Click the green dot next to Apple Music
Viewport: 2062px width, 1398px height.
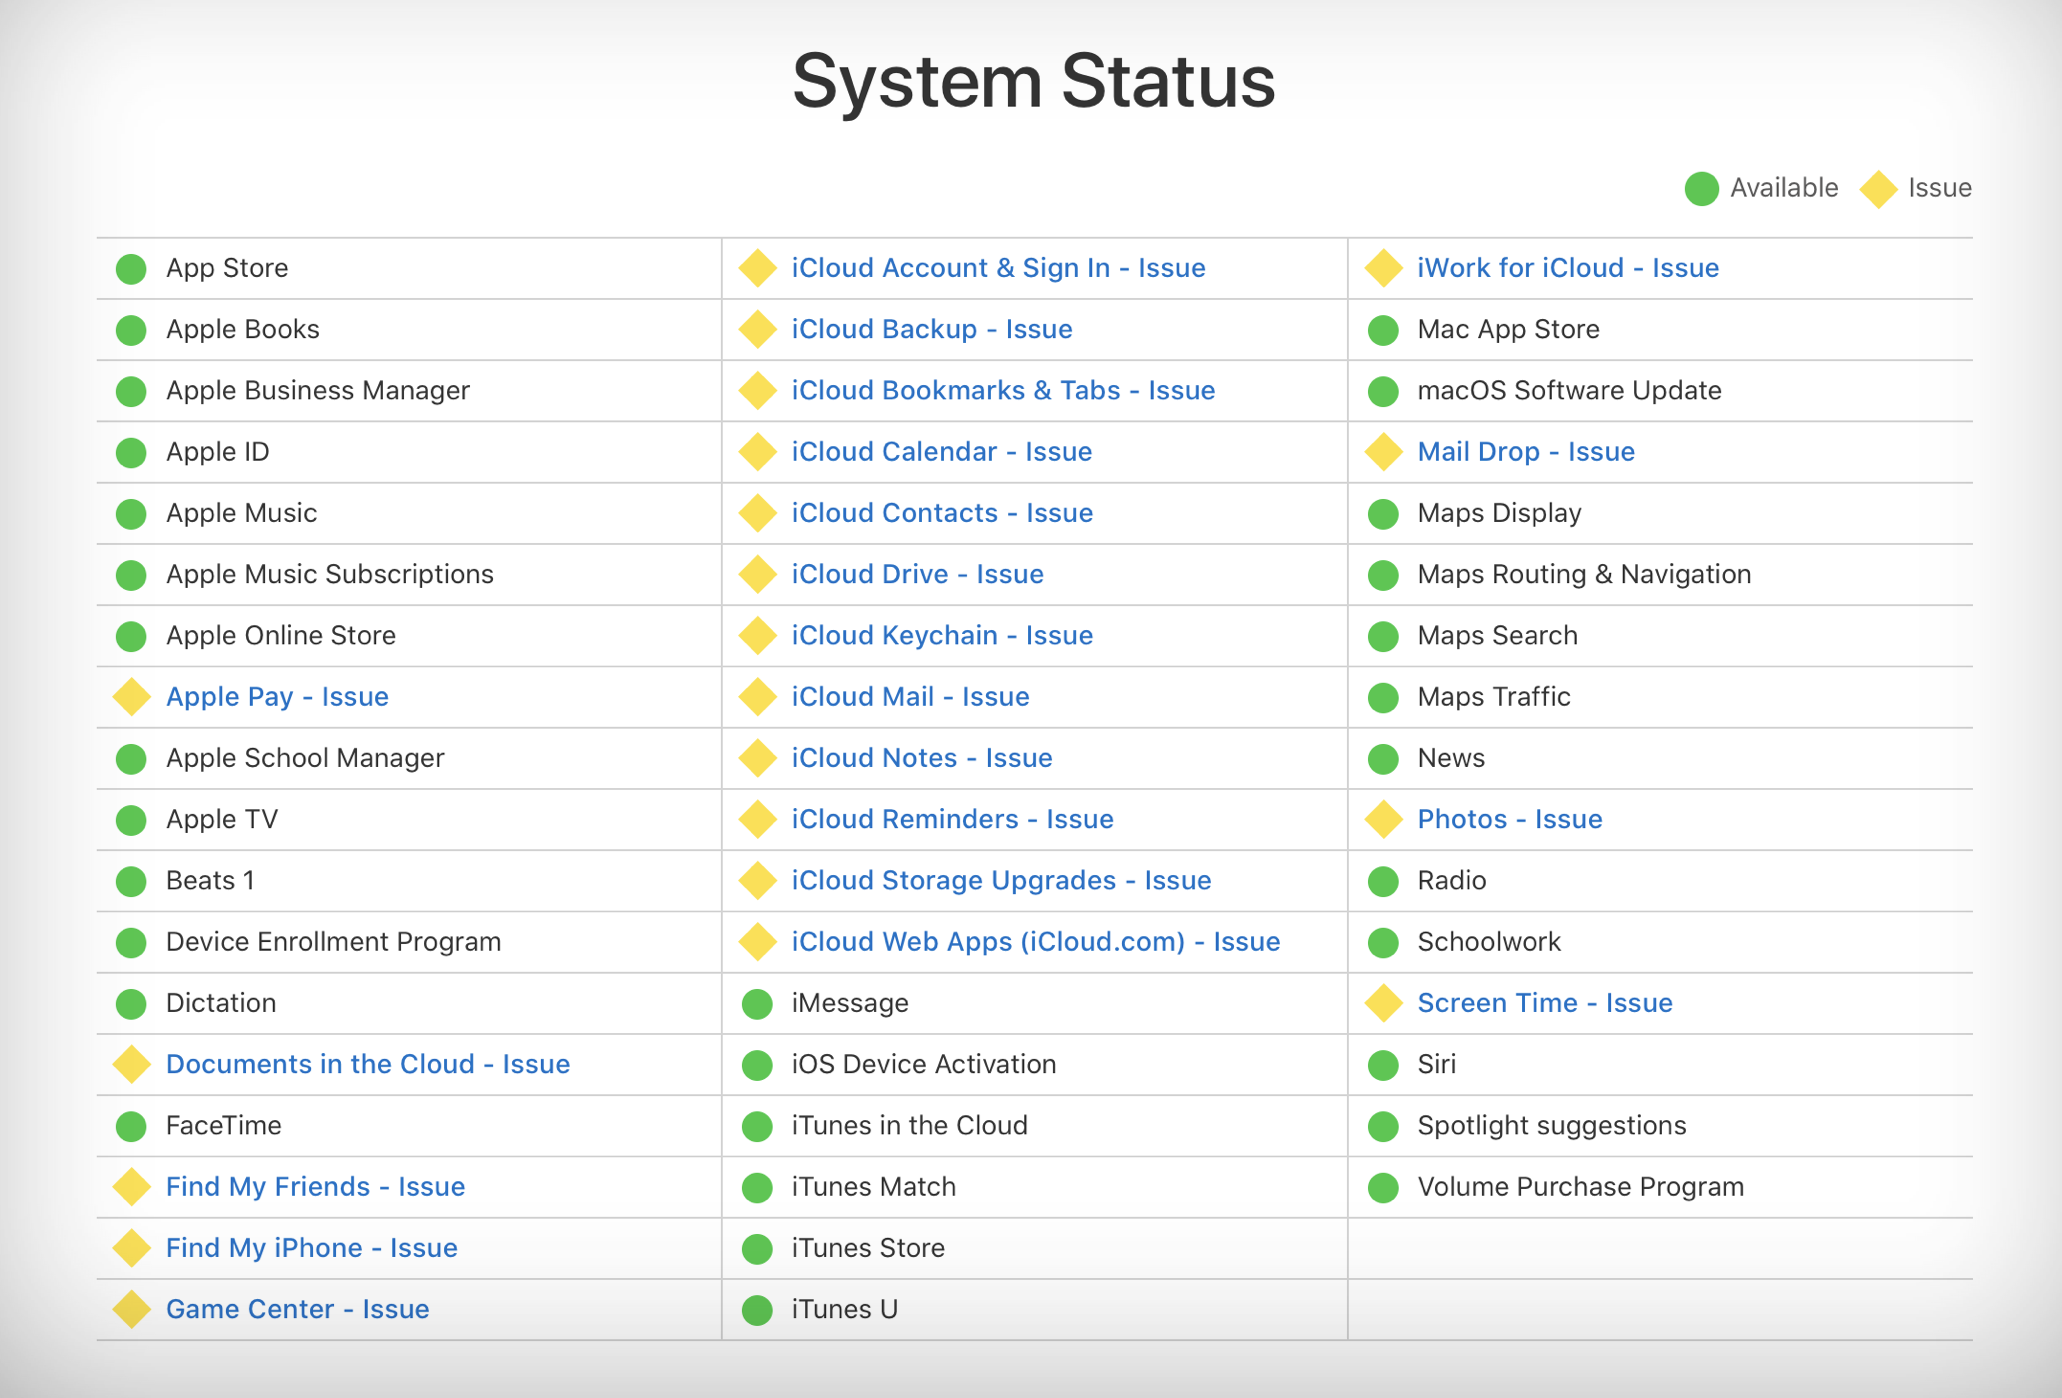131,514
